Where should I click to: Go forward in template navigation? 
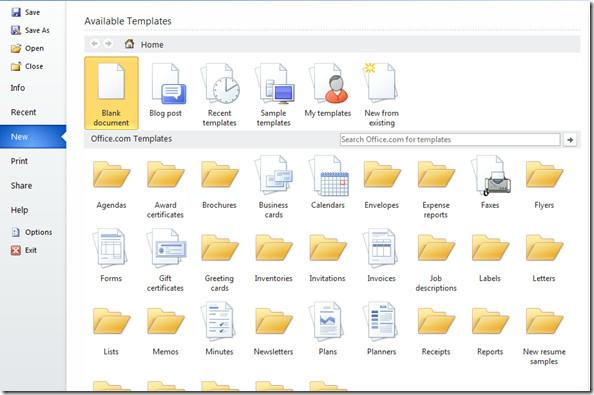(x=108, y=44)
